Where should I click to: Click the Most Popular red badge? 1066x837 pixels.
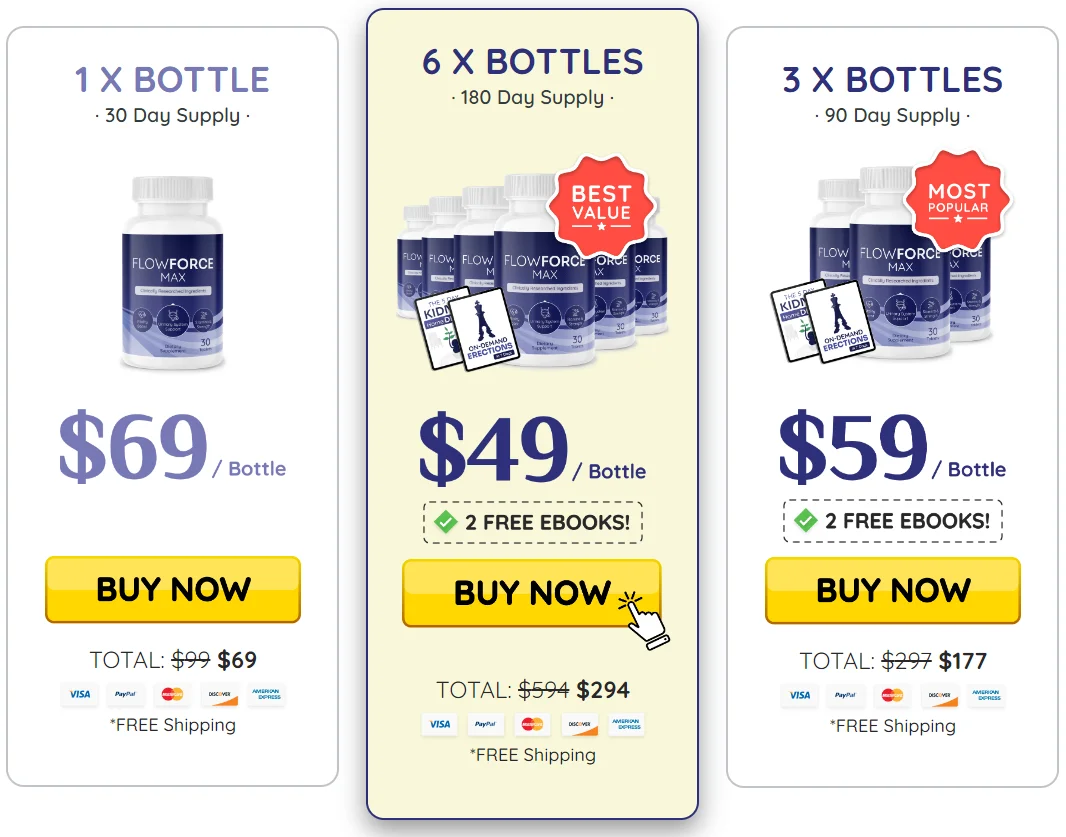click(958, 200)
